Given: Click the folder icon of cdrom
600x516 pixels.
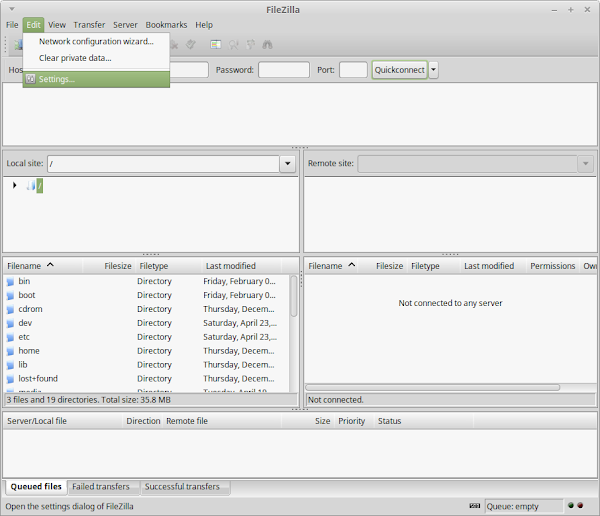Looking at the screenshot, I should click(10, 309).
